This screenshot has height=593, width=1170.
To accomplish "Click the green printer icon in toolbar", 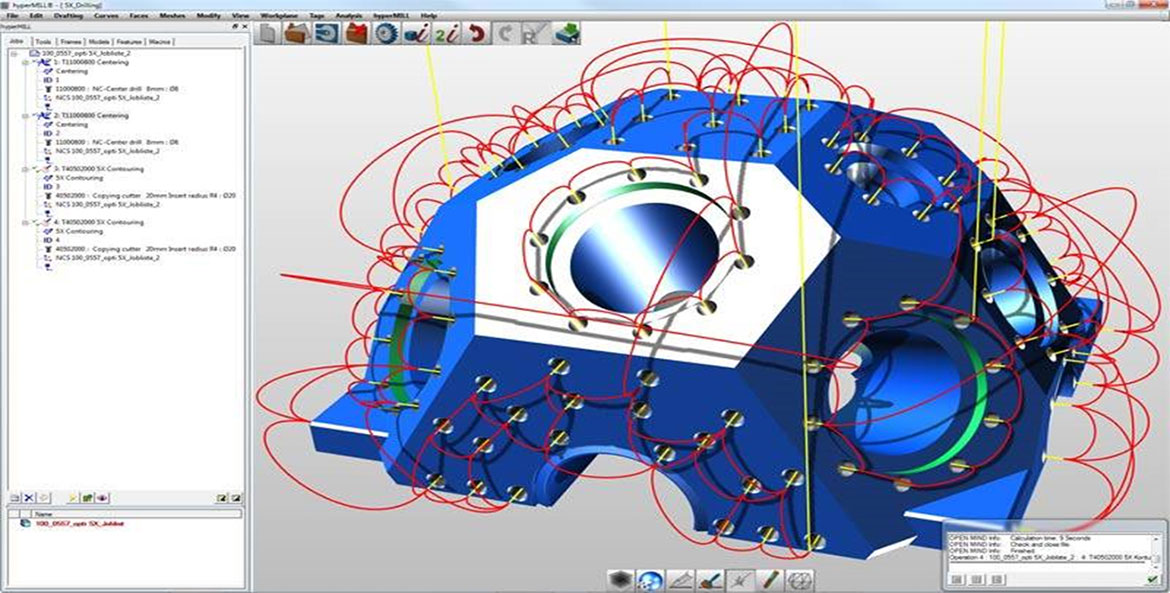I will (x=567, y=33).
